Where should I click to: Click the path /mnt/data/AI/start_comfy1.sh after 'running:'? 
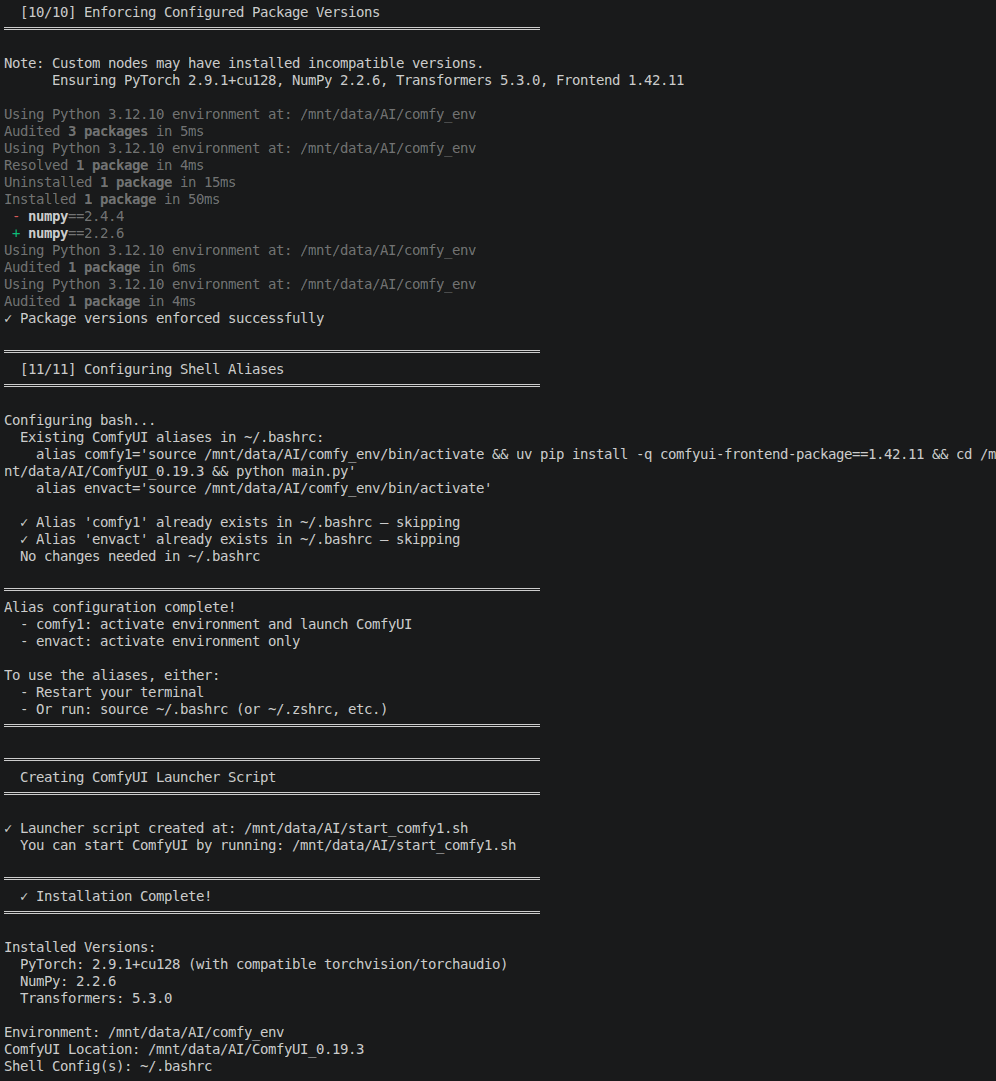(x=404, y=846)
